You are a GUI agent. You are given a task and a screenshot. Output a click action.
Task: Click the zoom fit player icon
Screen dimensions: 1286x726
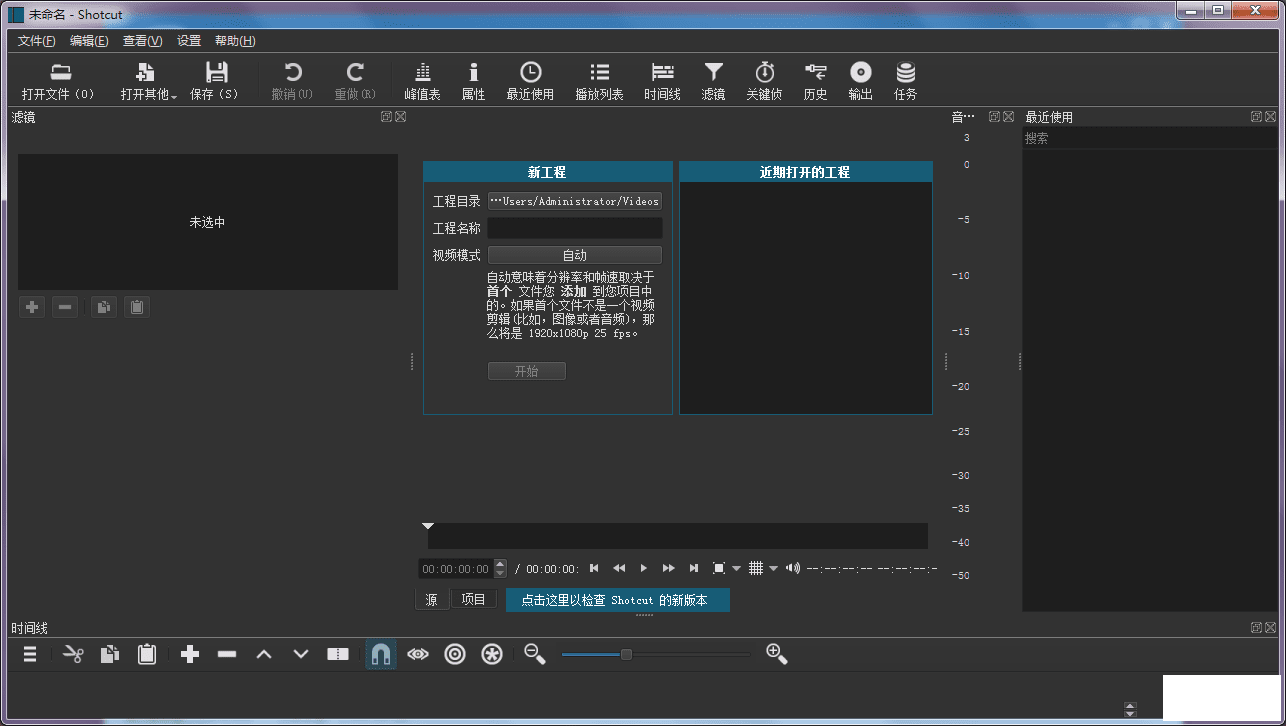click(719, 568)
